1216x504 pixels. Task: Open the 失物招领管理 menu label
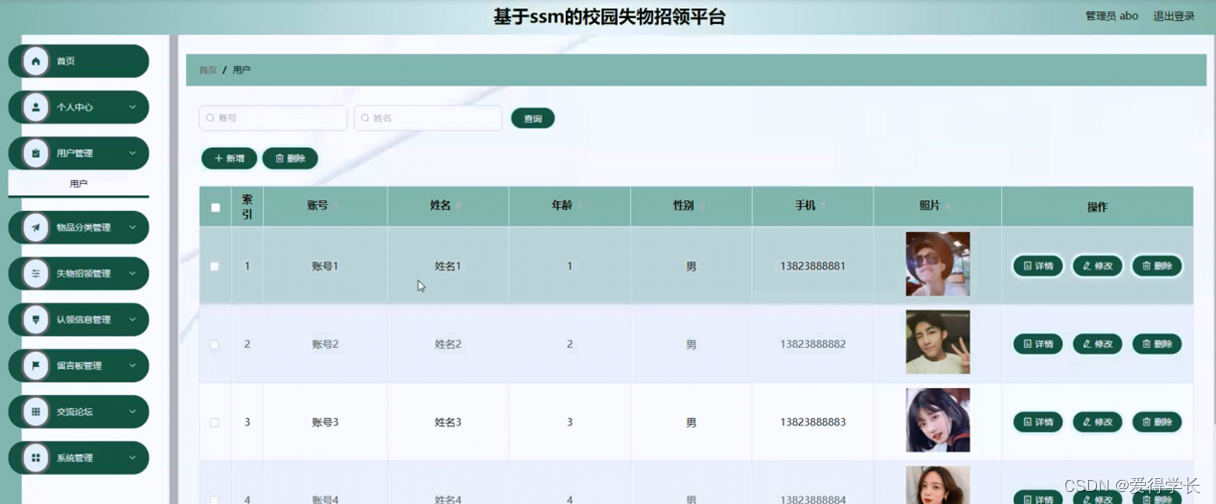[x=83, y=273]
